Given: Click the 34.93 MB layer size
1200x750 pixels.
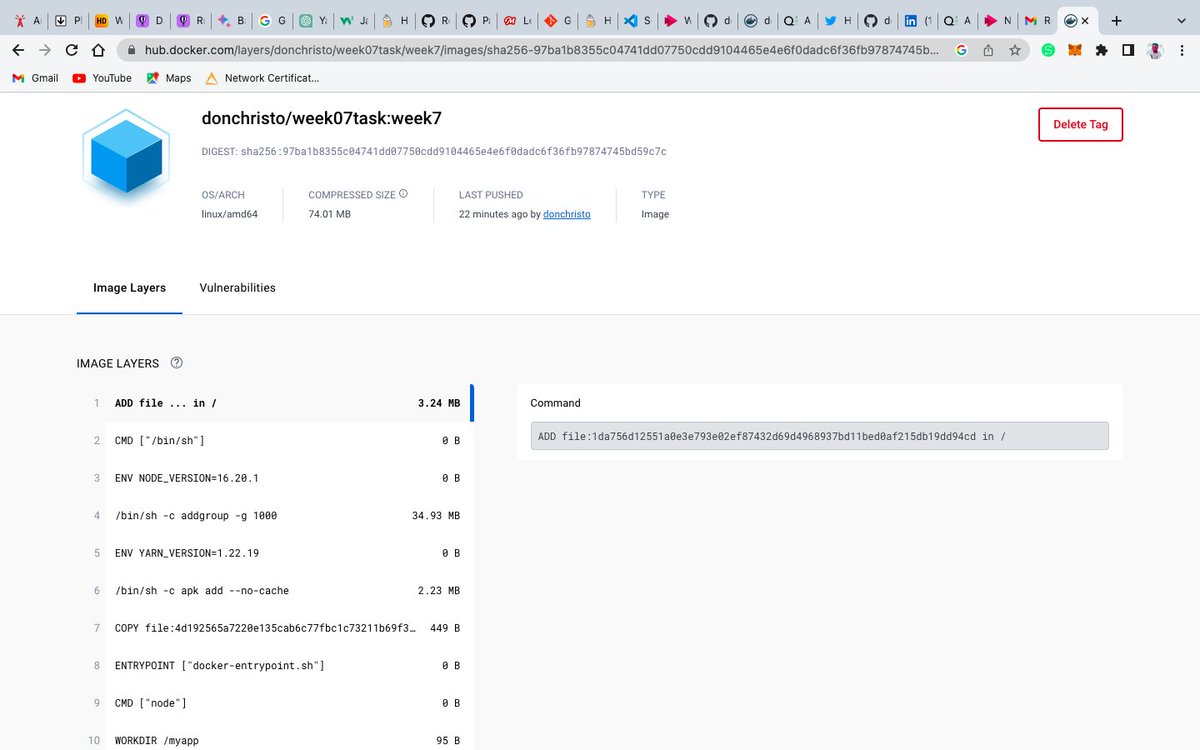Looking at the screenshot, I should 435,516.
